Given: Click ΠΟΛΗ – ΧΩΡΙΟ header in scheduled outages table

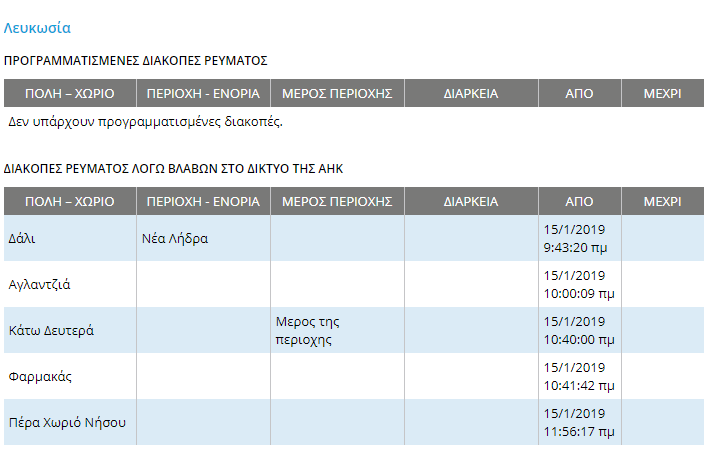Looking at the screenshot, I should [x=70, y=93].
